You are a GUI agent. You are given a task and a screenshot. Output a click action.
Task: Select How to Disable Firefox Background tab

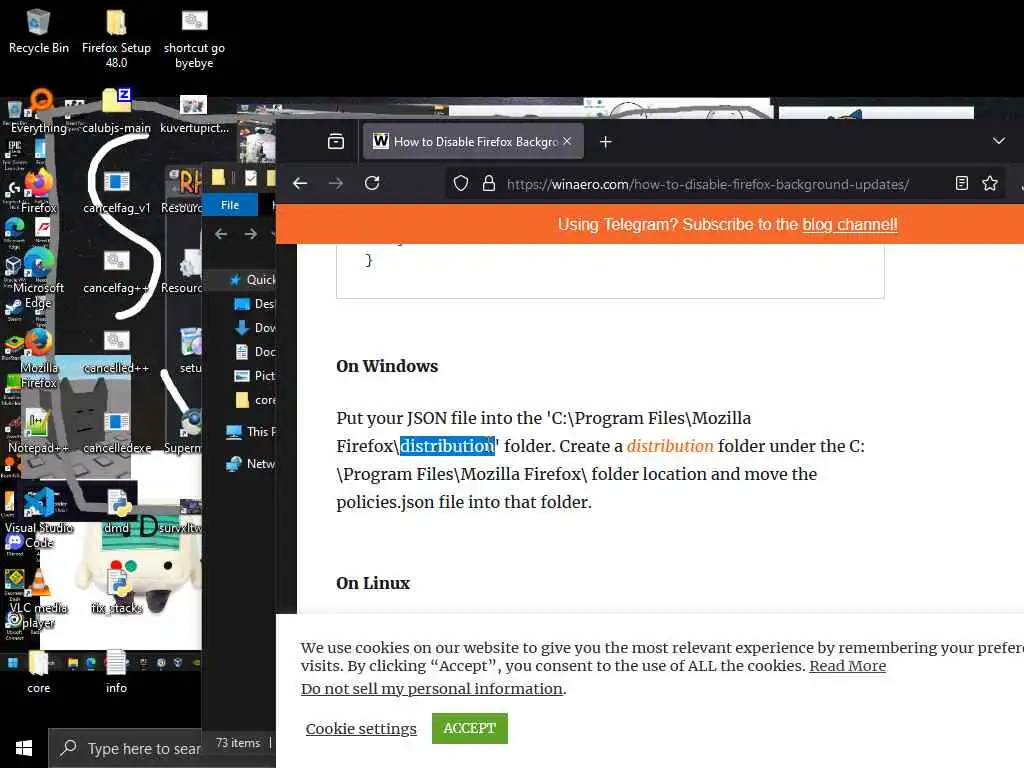(x=473, y=141)
